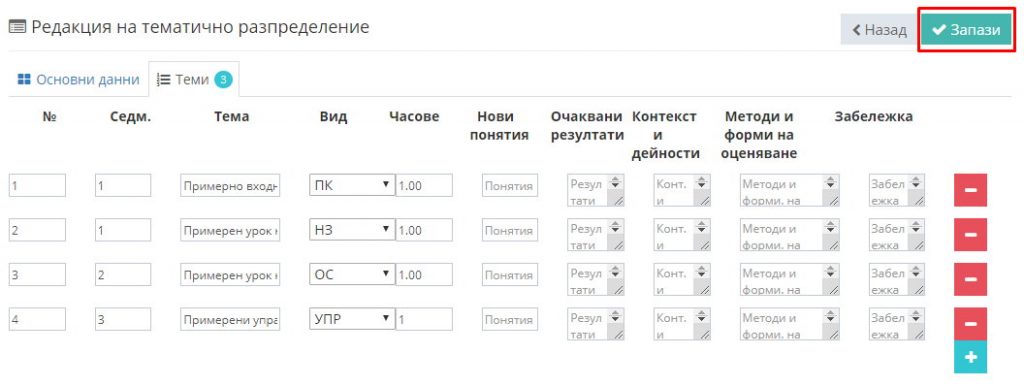The image size is (1024, 386).
Task: Click the hours field in row 2
Action: coord(424,230)
